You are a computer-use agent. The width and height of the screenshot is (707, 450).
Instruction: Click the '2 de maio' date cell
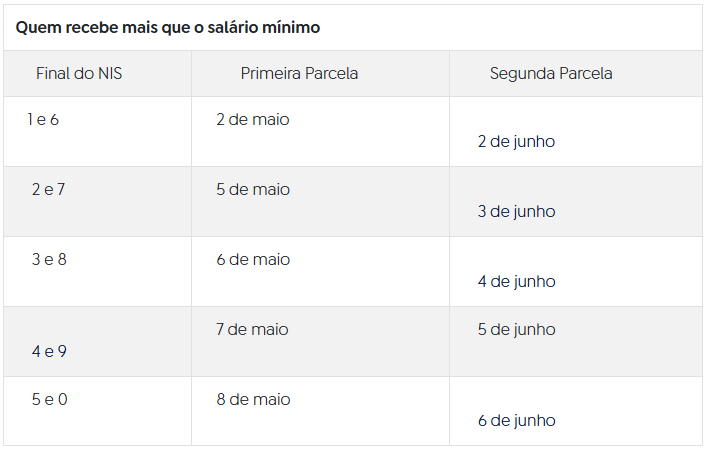point(253,120)
